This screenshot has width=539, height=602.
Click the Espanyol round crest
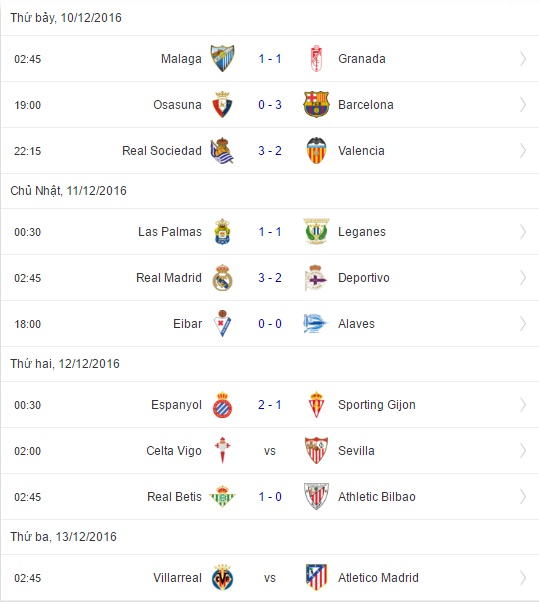point(222,405)
